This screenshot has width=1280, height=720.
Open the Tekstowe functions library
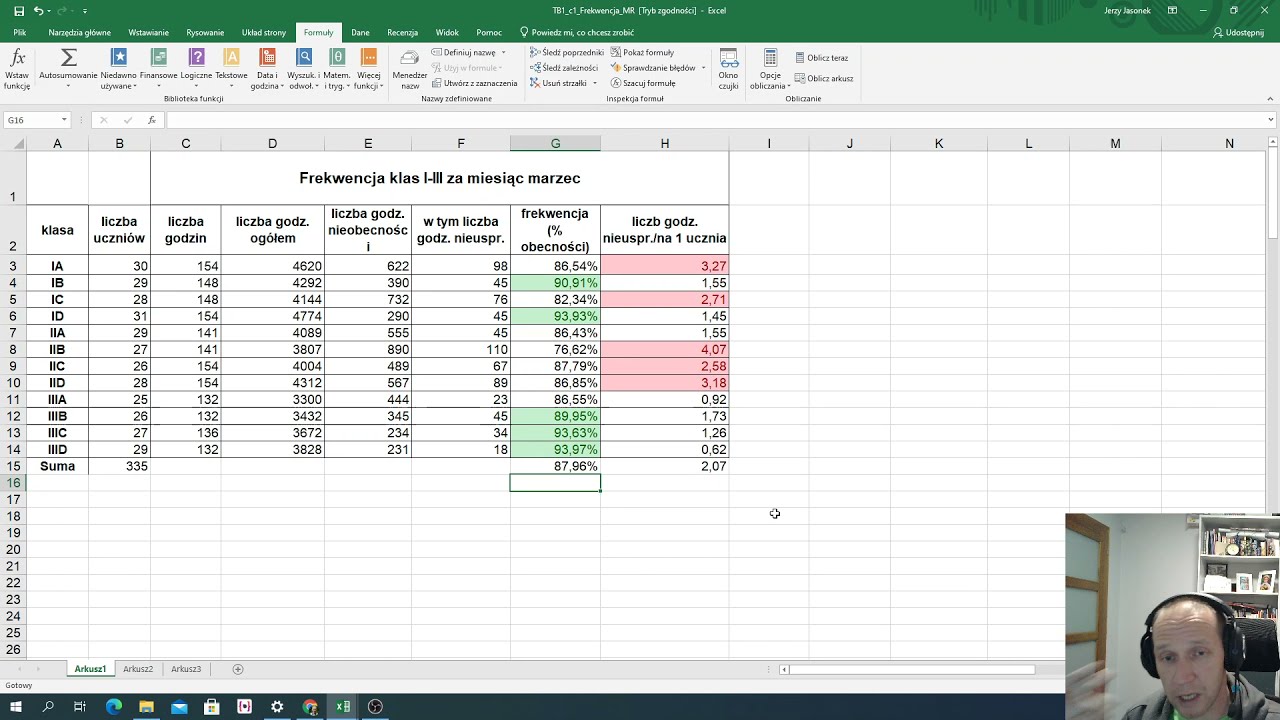tap(231, 68)
